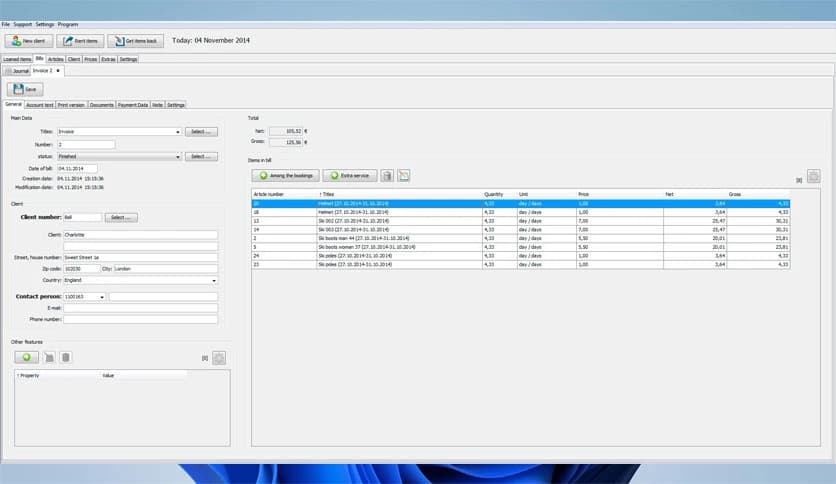Add a feature with the green plus button
This screenshot has width=836, height=484.
(25, 357)
